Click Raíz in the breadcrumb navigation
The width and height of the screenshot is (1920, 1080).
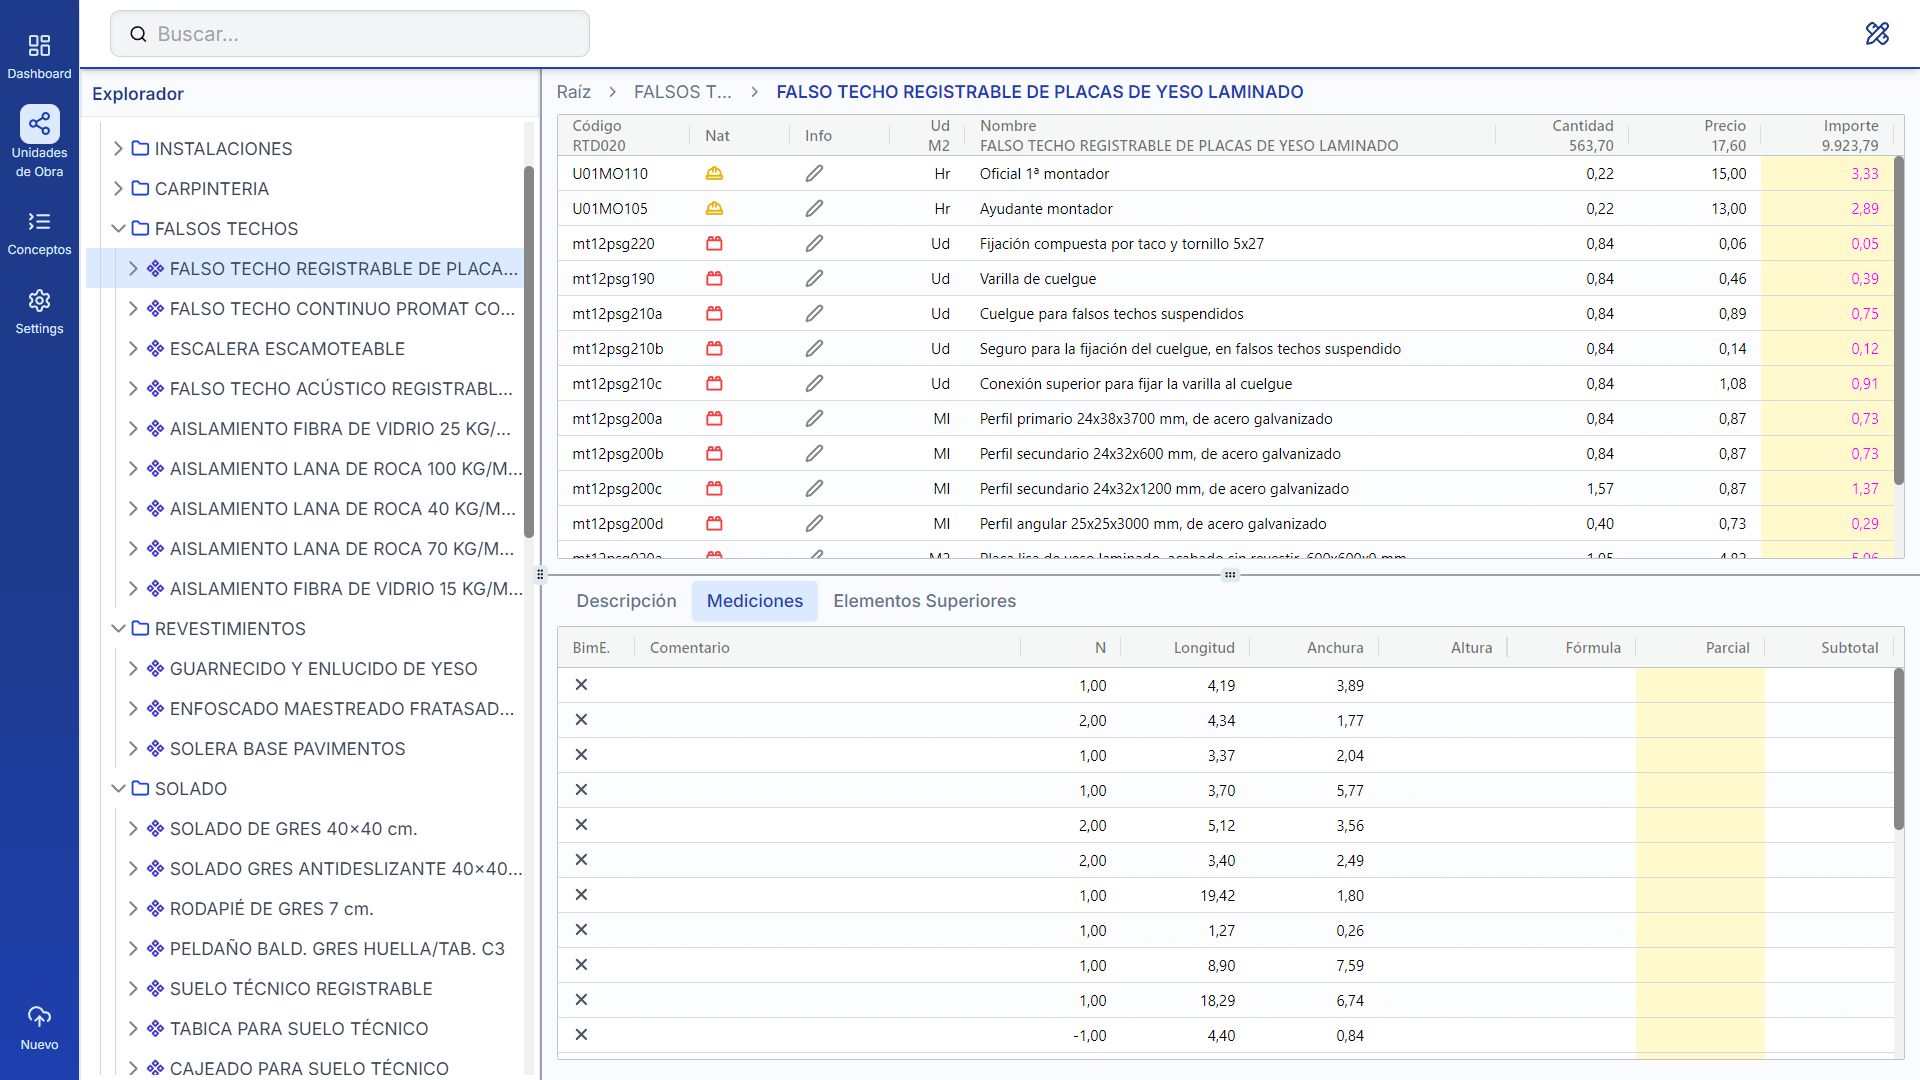573,91
